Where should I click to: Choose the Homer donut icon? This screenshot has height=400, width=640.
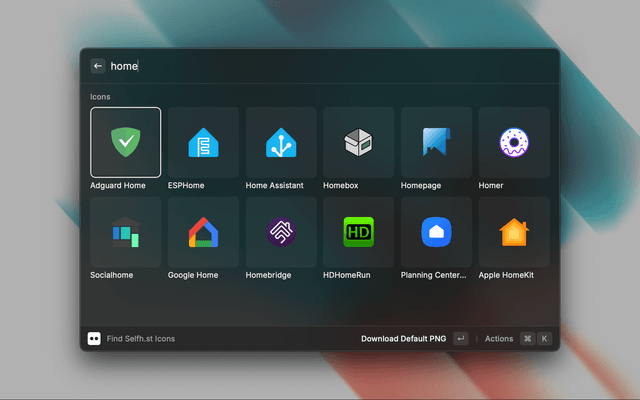[514, 142]
